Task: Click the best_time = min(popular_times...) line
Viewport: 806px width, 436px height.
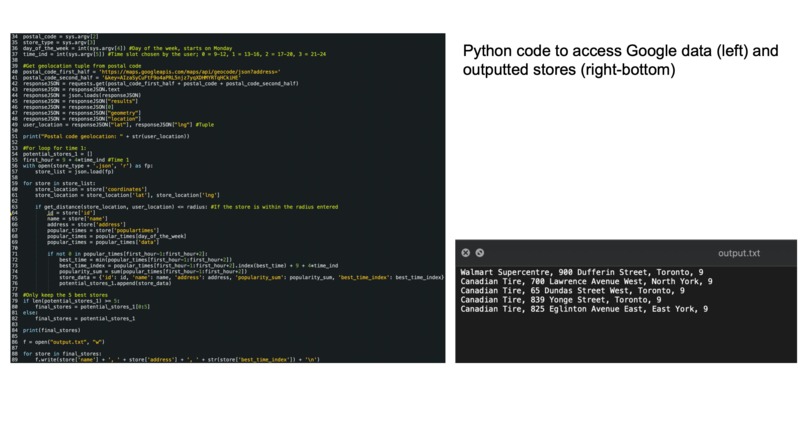Action: [x=145, y=260]
